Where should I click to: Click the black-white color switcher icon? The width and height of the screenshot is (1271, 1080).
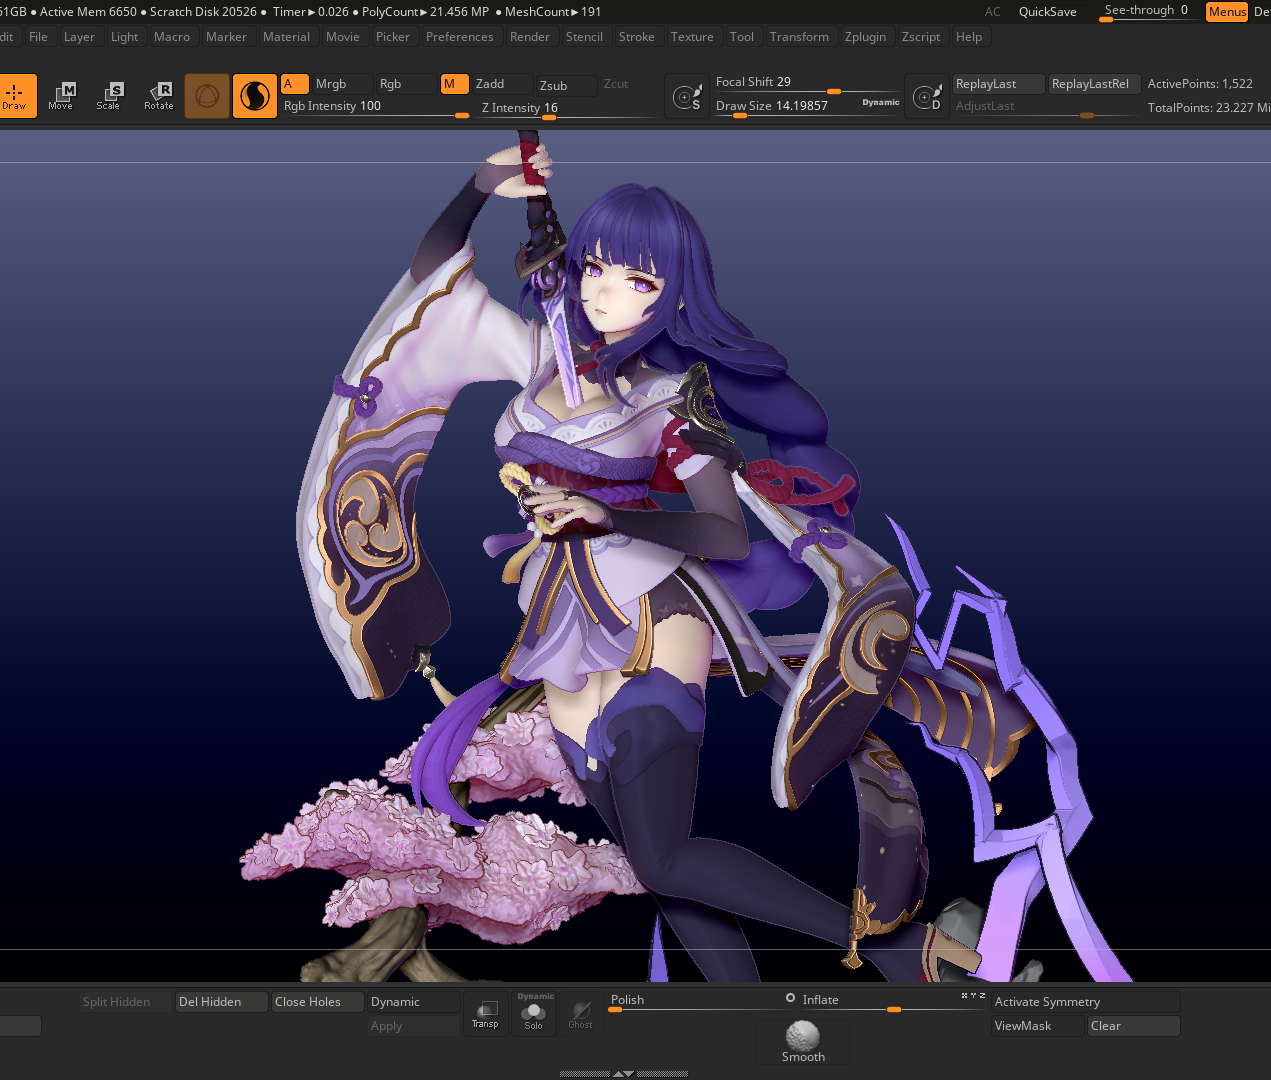pos(255,96)
